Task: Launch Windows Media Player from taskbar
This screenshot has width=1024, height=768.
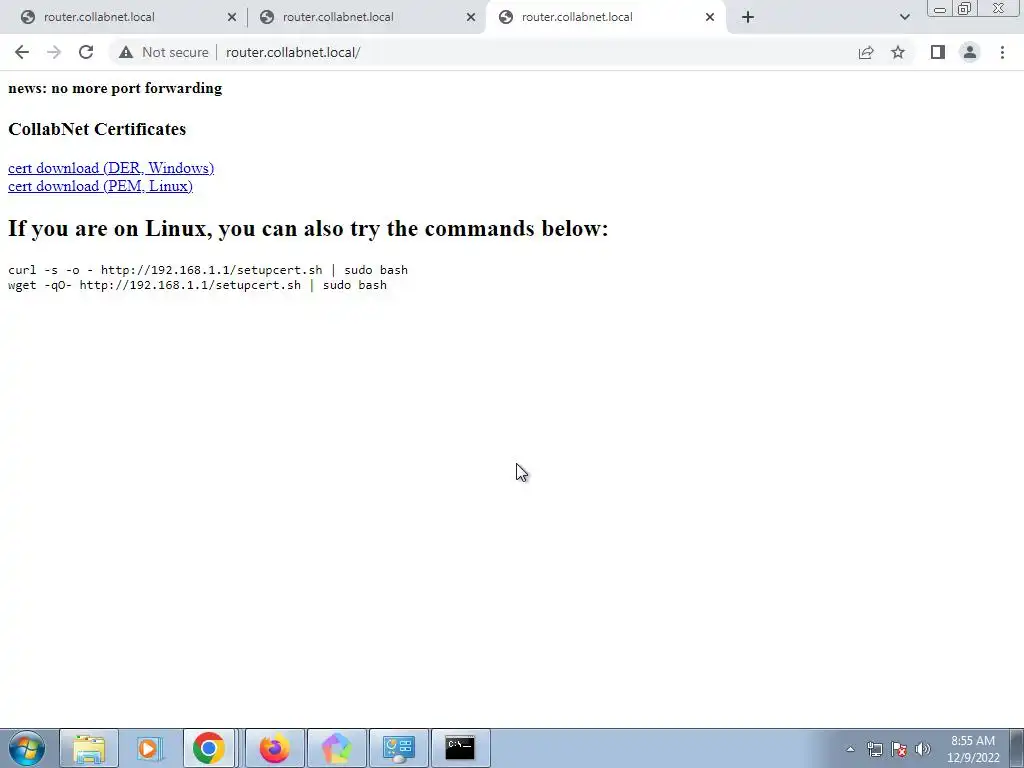Action: 150,748
